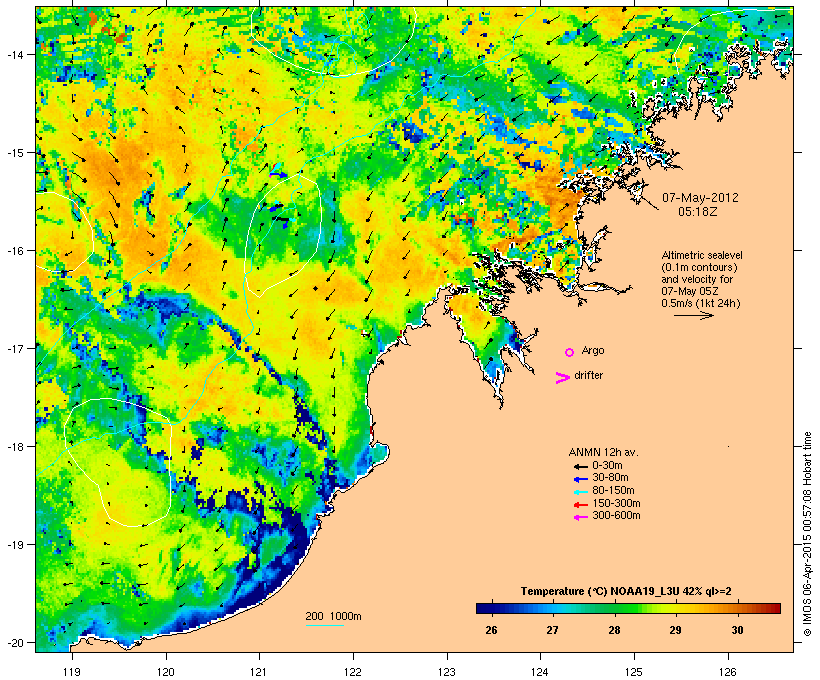Click the colorbar tick label 27
The height and width of the screenshot is (680, 820).
(x=553, y=630)
